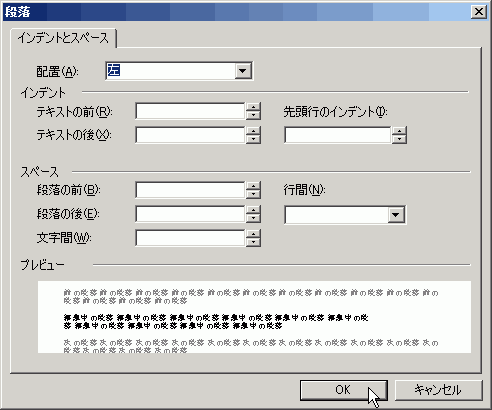
Task: Close the 段落 dialog with X
Action: click(479, 12)
